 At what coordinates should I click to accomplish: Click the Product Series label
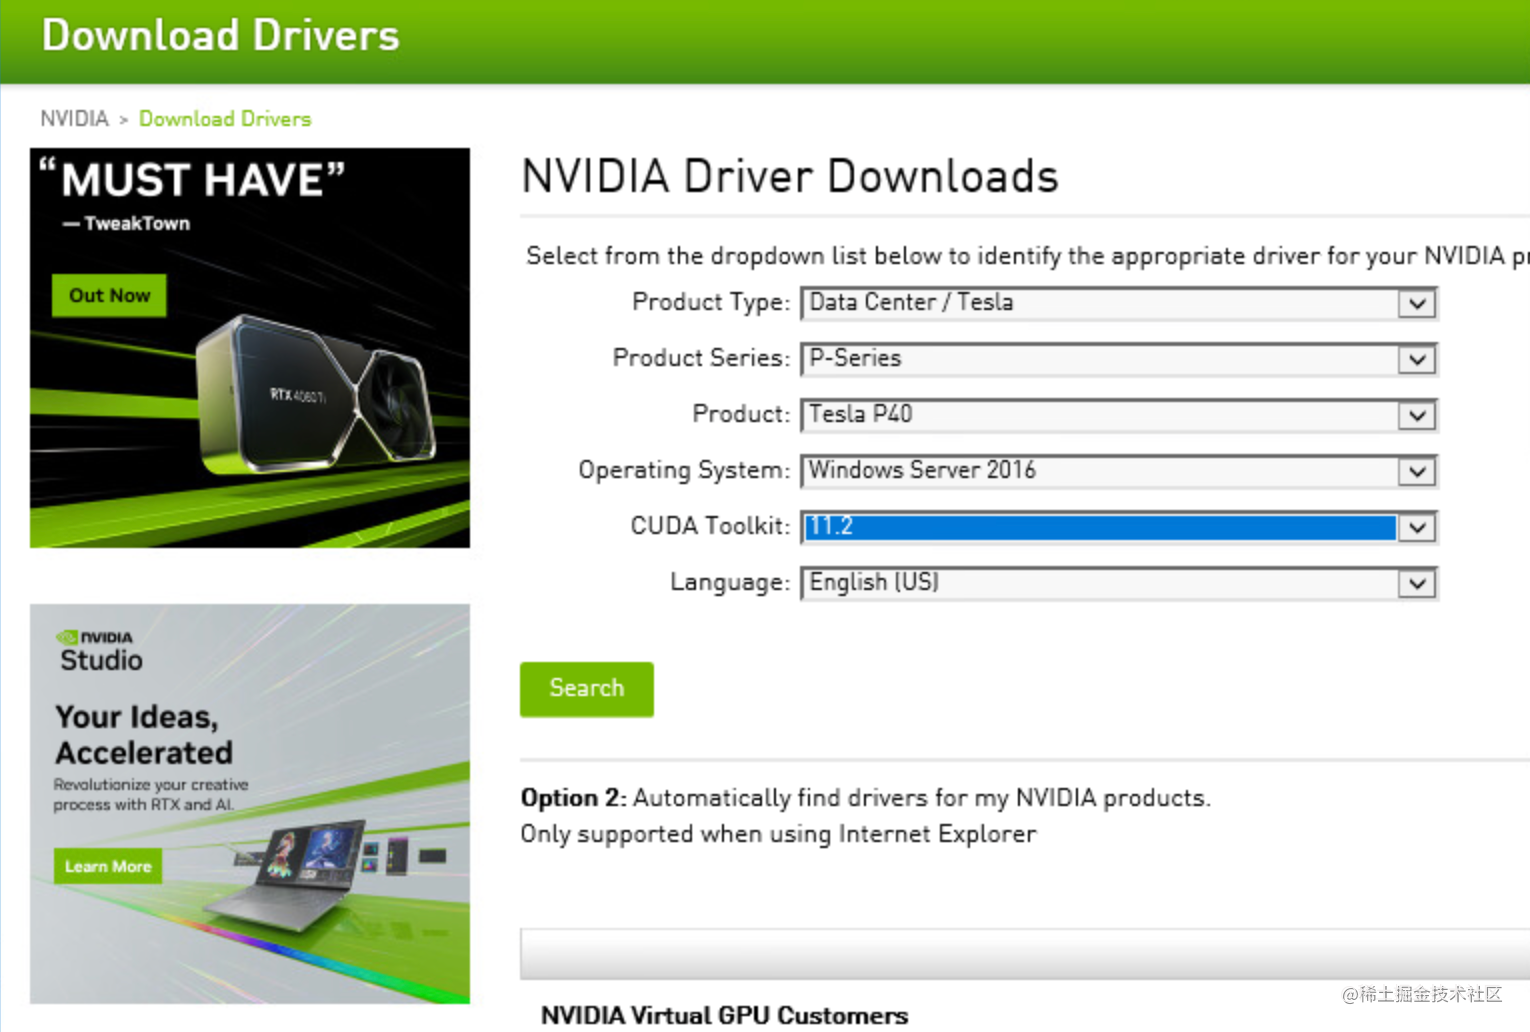coord(701,358)
